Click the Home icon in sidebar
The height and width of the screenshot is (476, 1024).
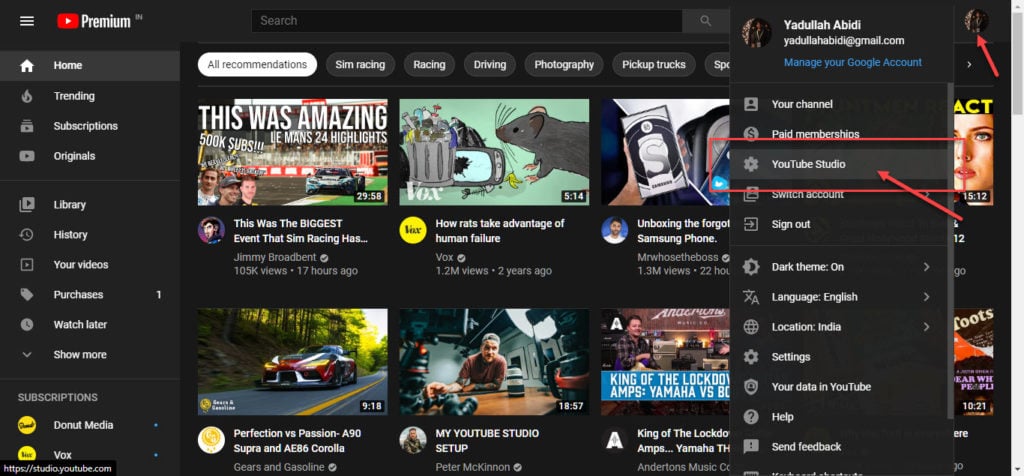tap(27, 65)
